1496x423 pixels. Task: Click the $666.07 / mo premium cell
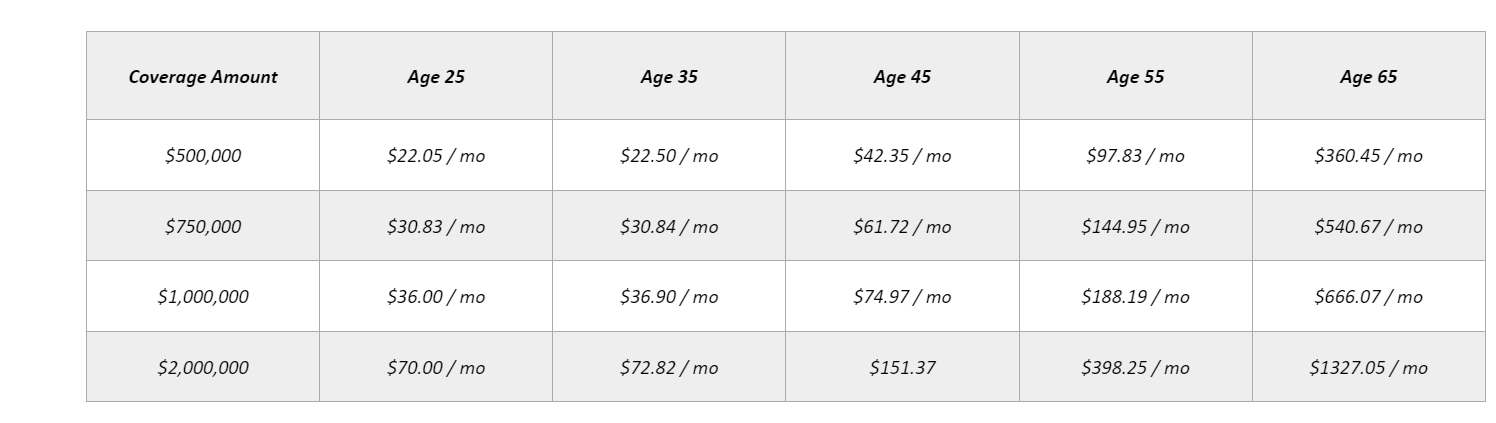1368,297
